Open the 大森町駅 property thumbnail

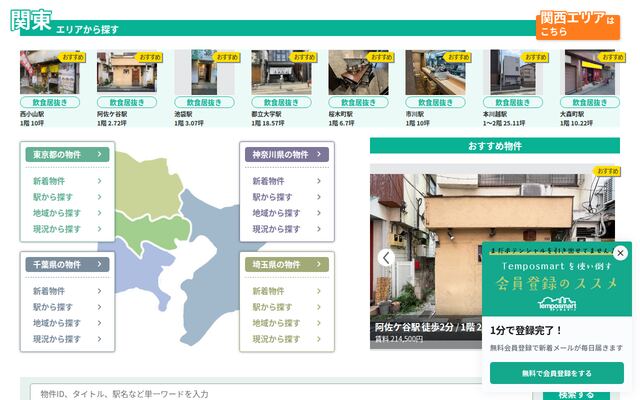tap(590, 72)
